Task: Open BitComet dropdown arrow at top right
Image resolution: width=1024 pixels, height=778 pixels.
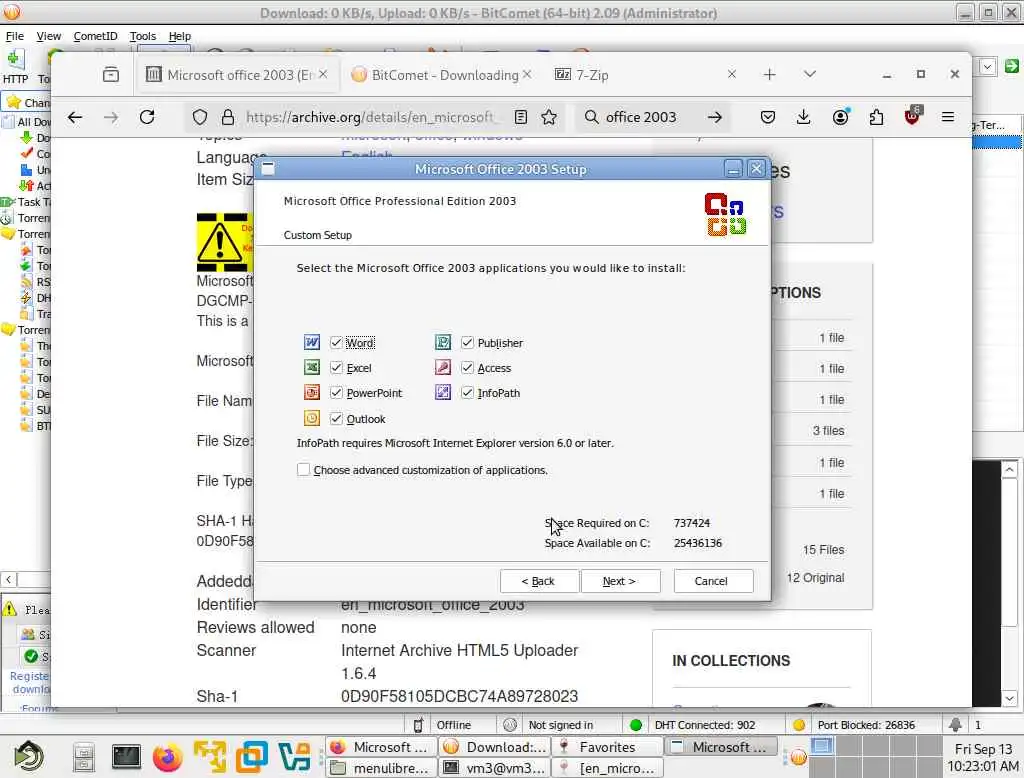Action: coord(987,66)
